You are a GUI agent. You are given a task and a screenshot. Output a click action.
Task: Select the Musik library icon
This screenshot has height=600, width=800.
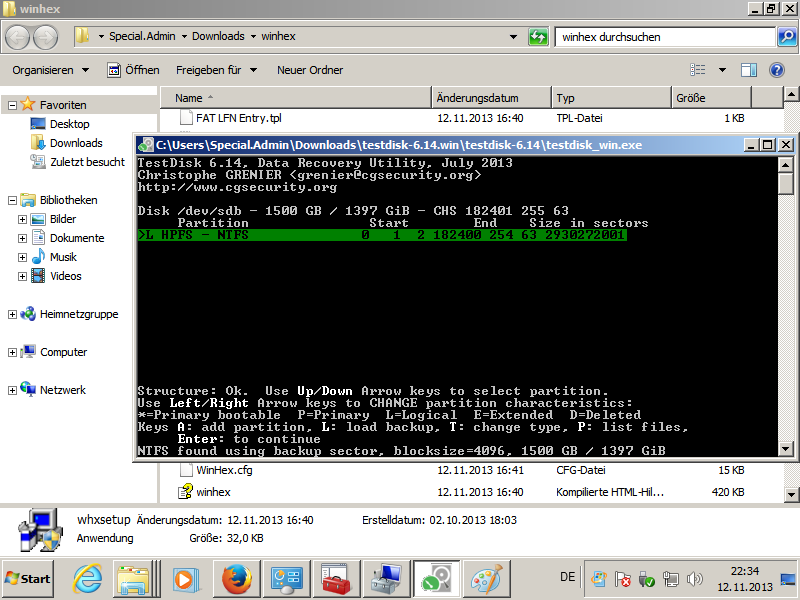click(38, 257)
